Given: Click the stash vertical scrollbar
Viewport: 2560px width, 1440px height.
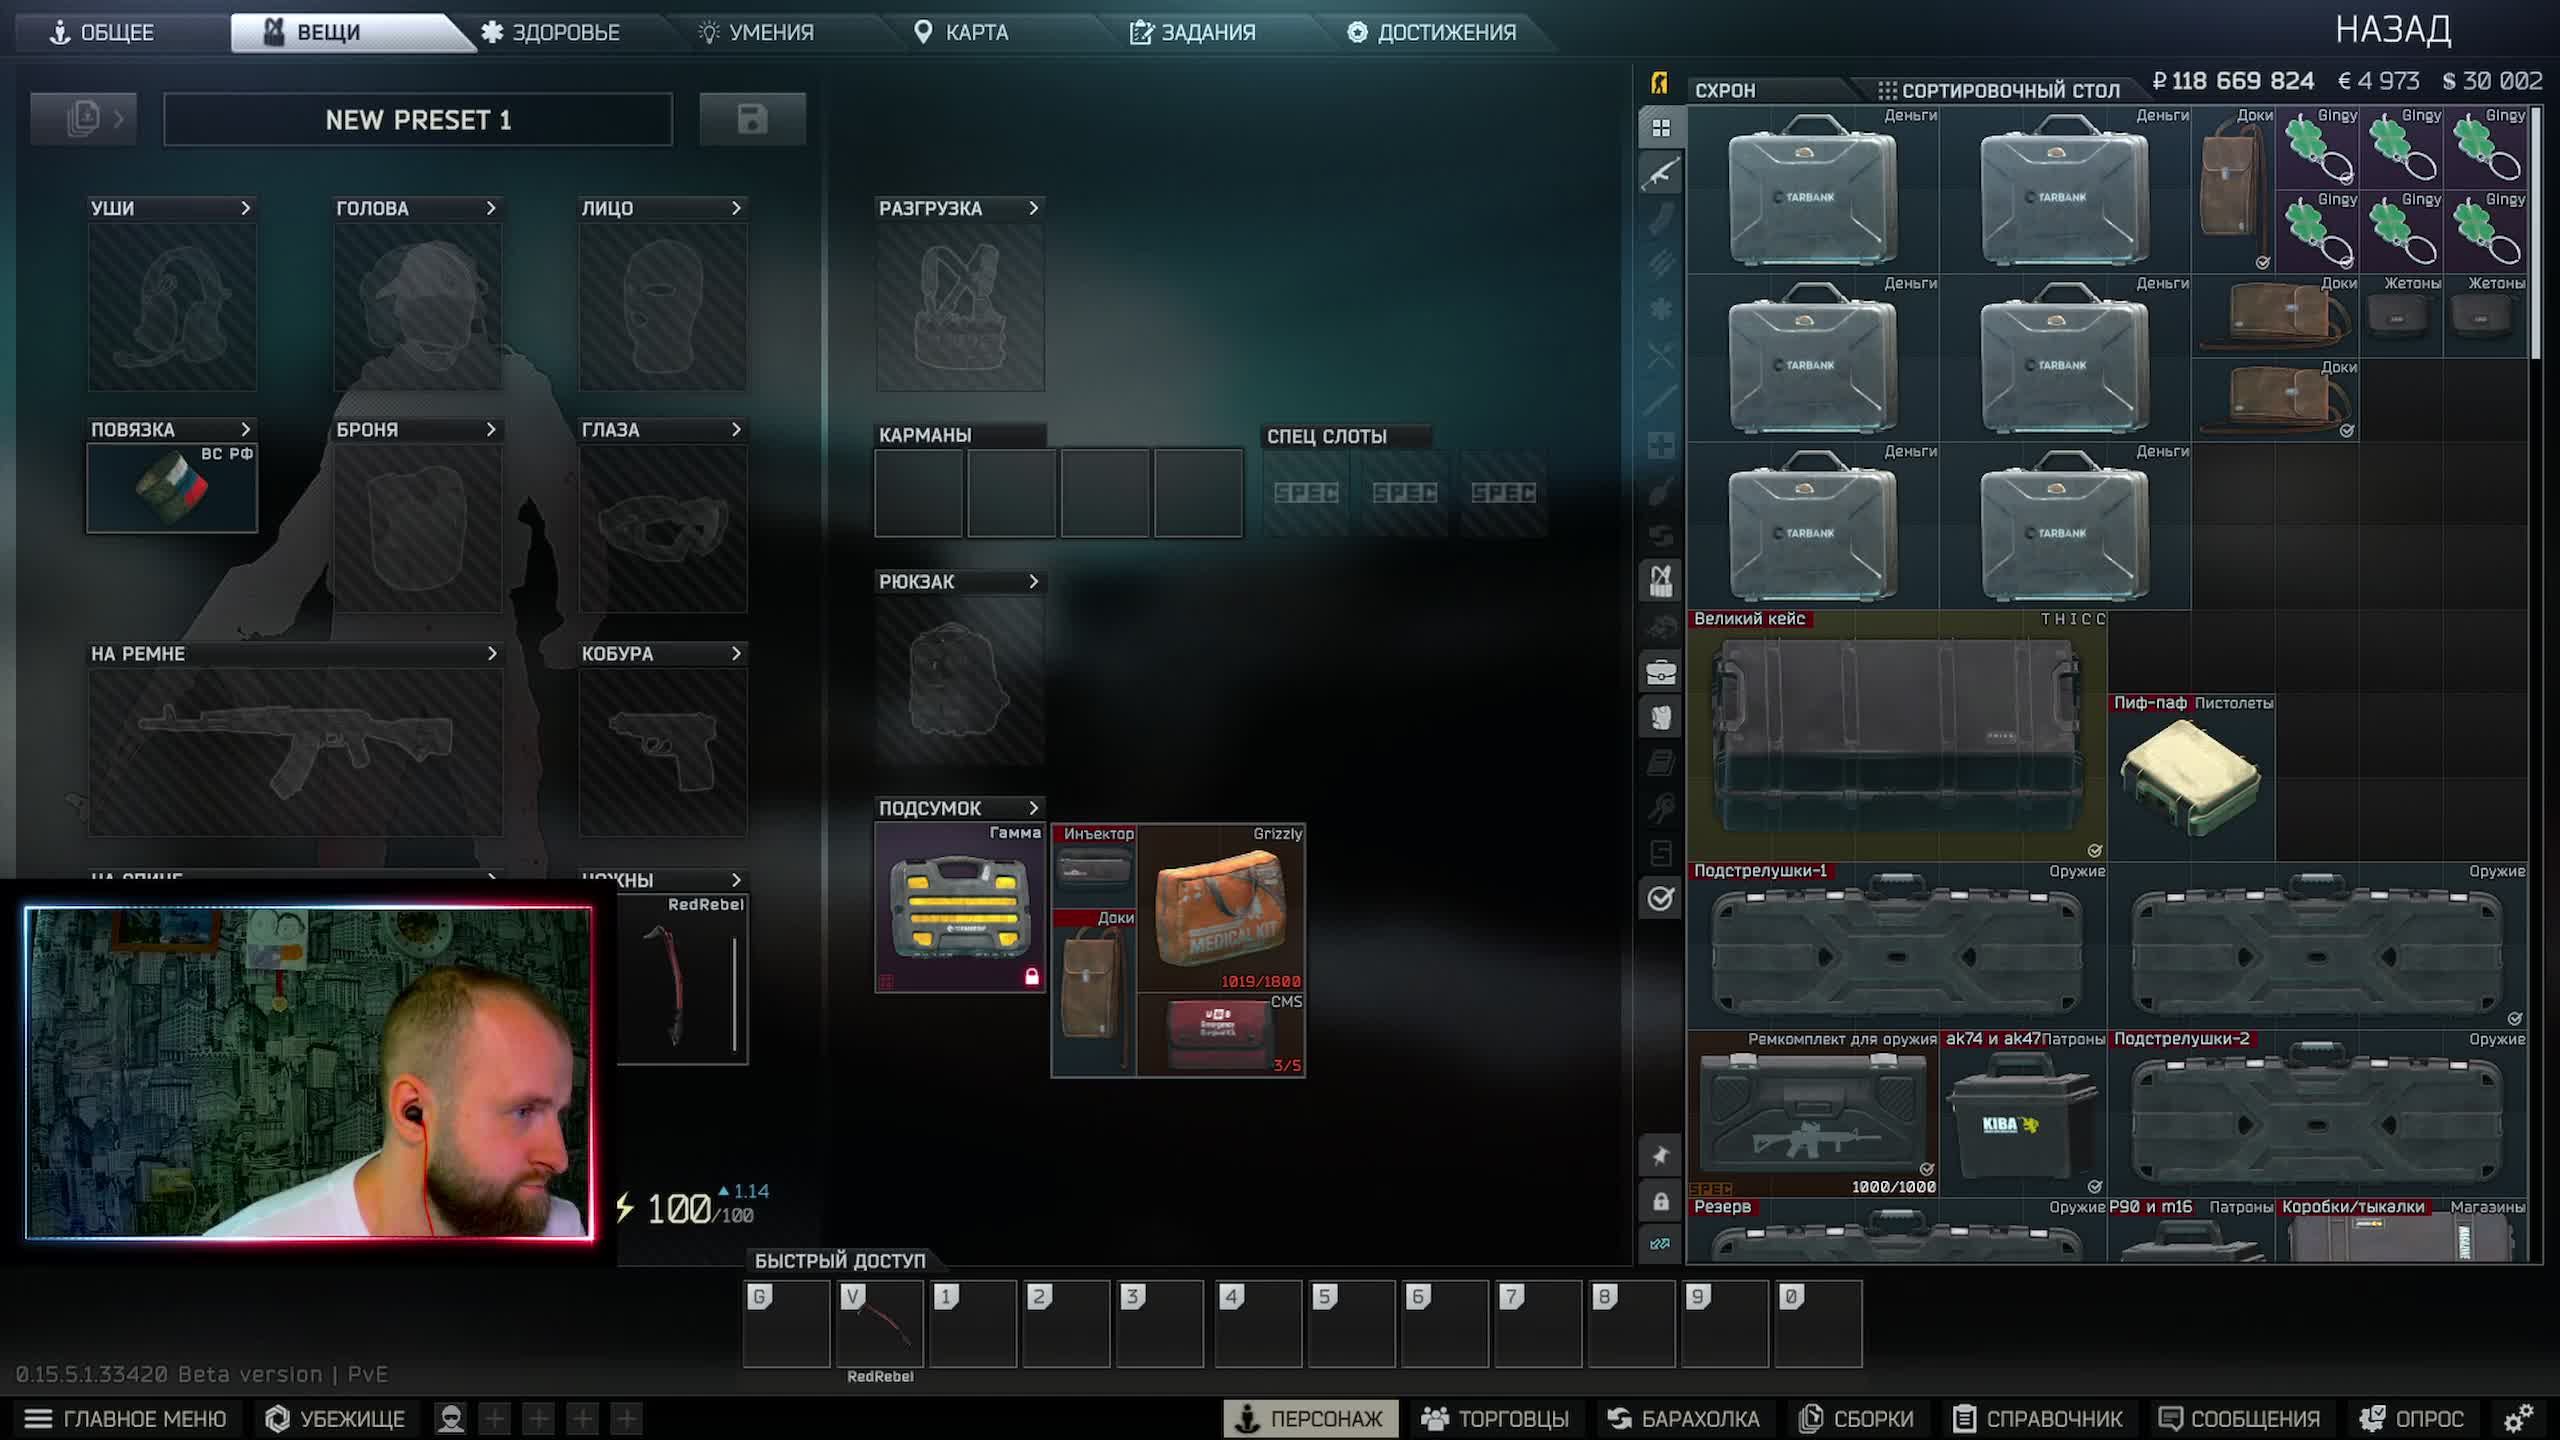Looking at the screenshot, I should tap(2535, 235).
